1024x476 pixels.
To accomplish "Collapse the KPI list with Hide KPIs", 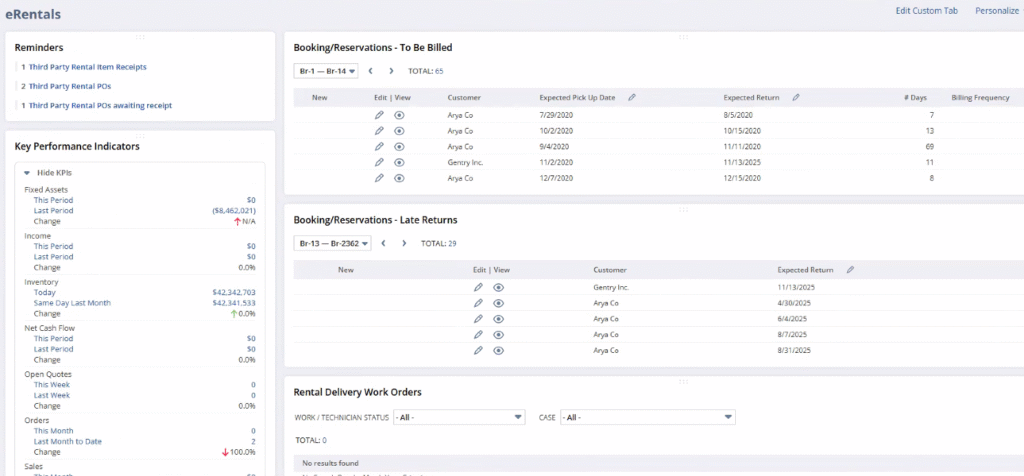I will [53, 173].
